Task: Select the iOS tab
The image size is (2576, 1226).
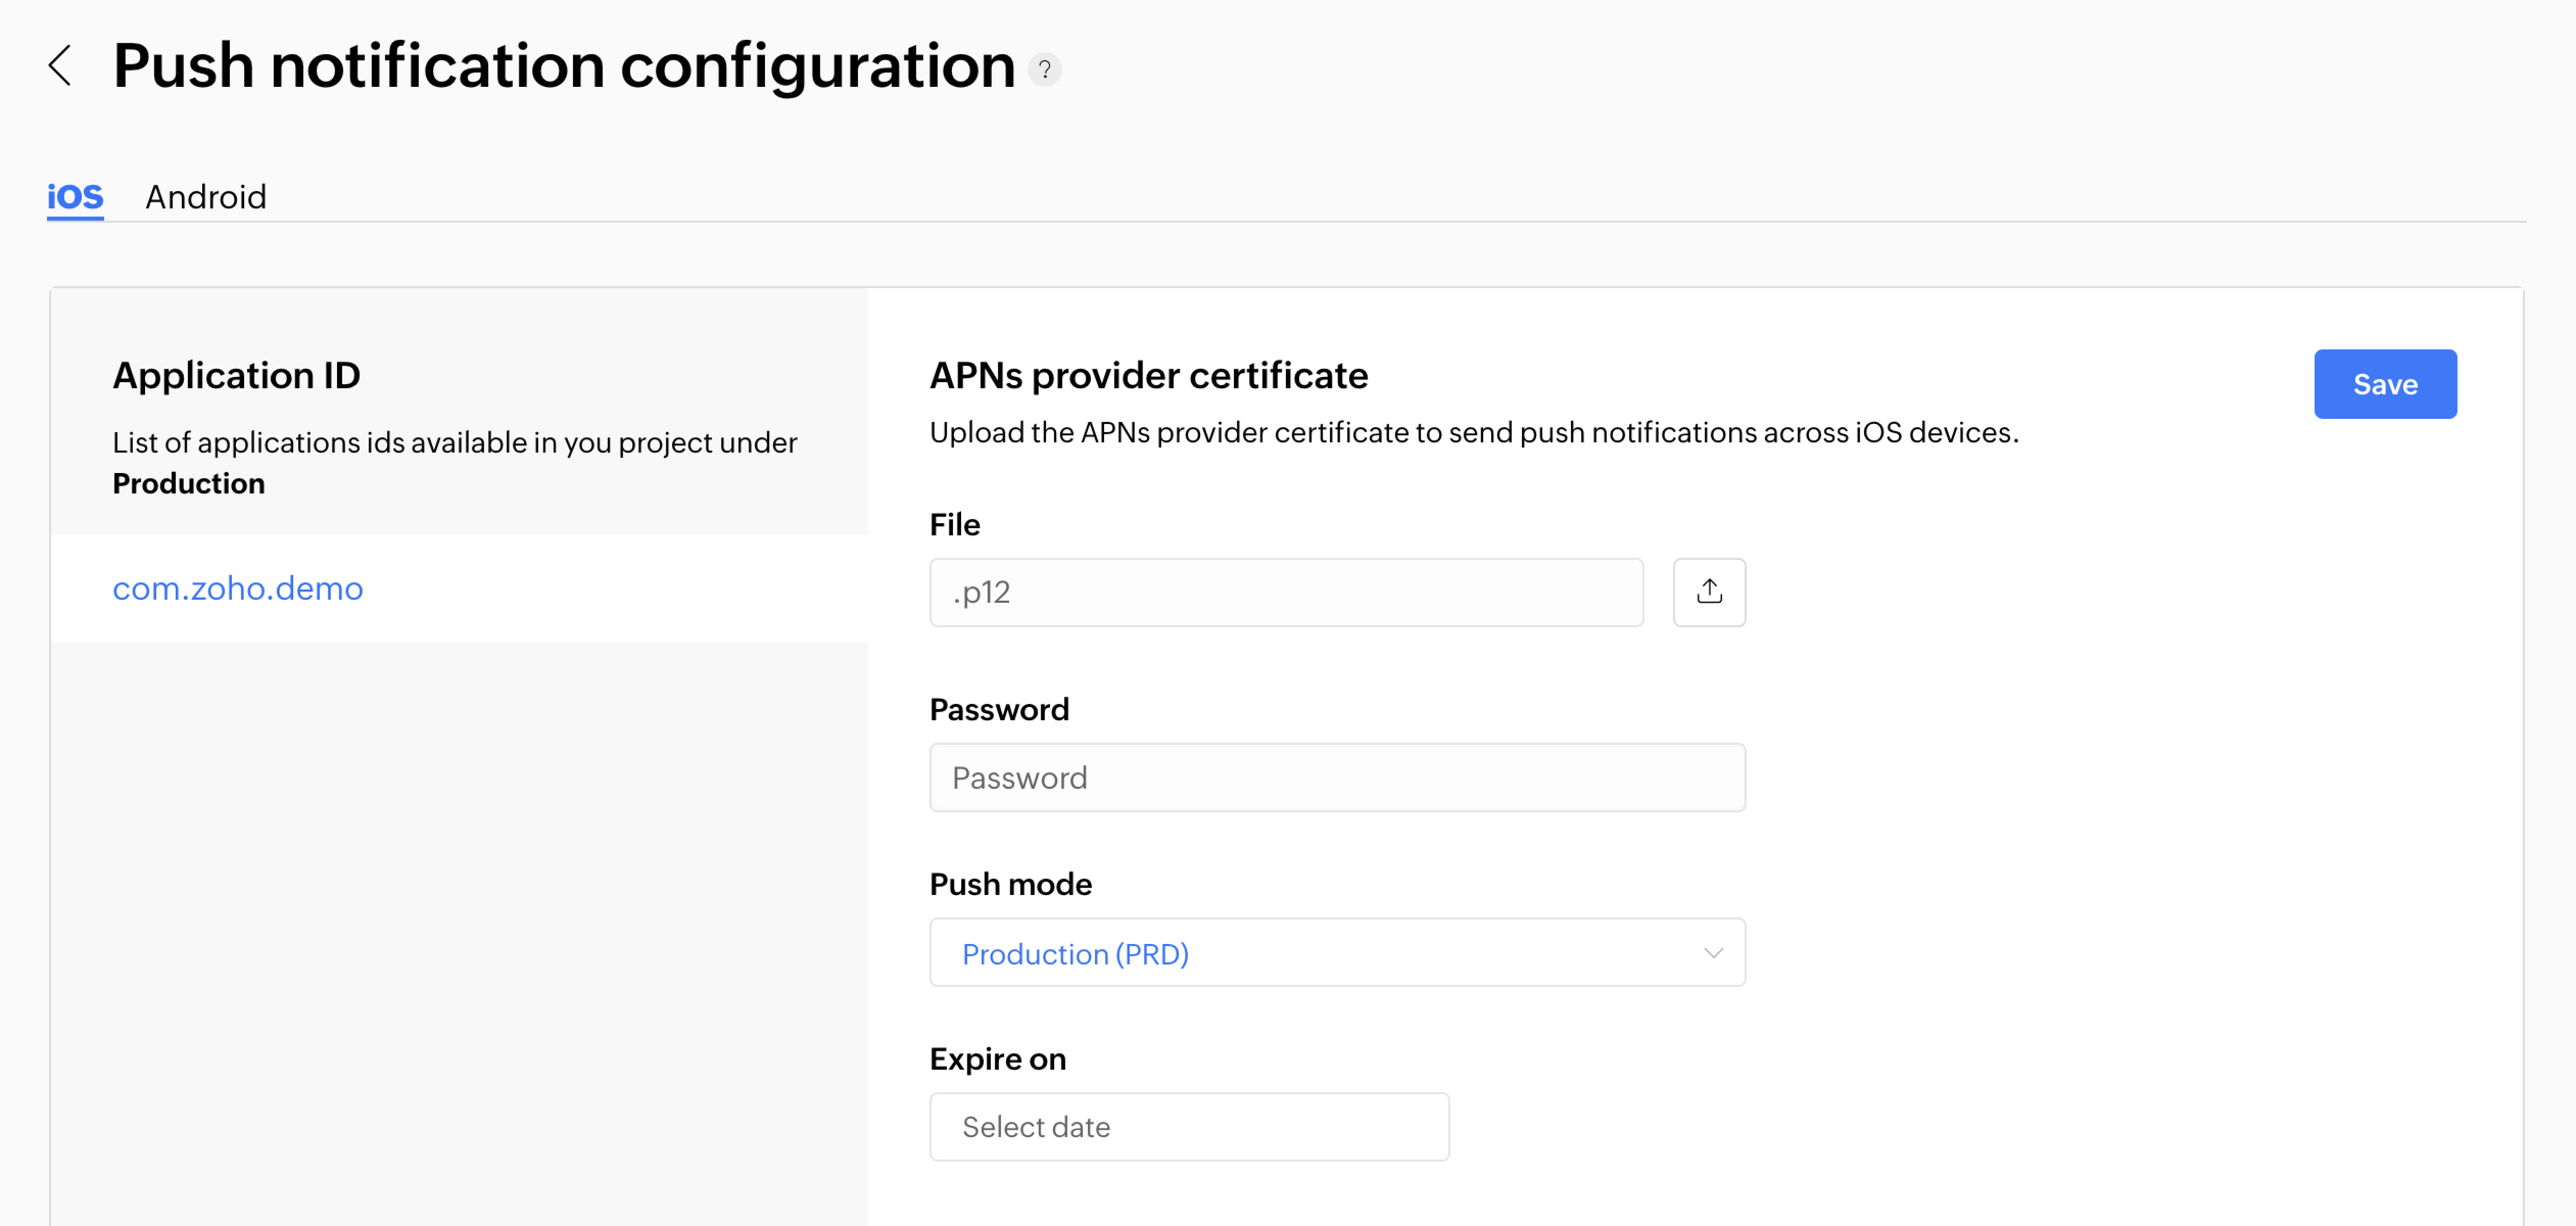Action: (x=75, y=197)
